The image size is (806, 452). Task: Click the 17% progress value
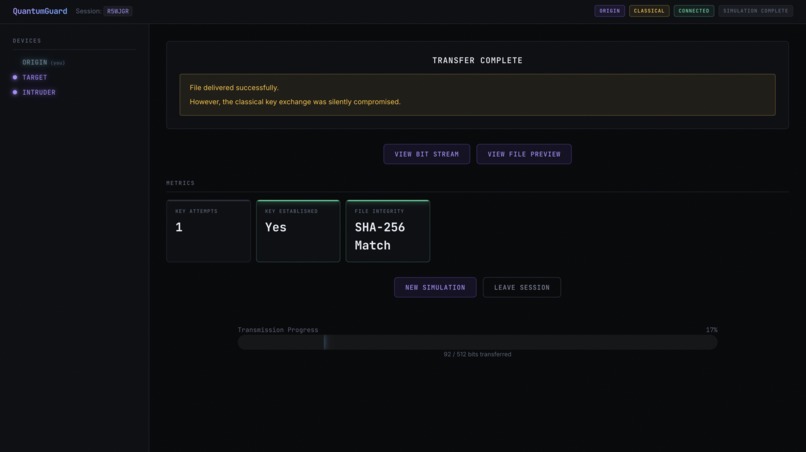pos(711,330)
